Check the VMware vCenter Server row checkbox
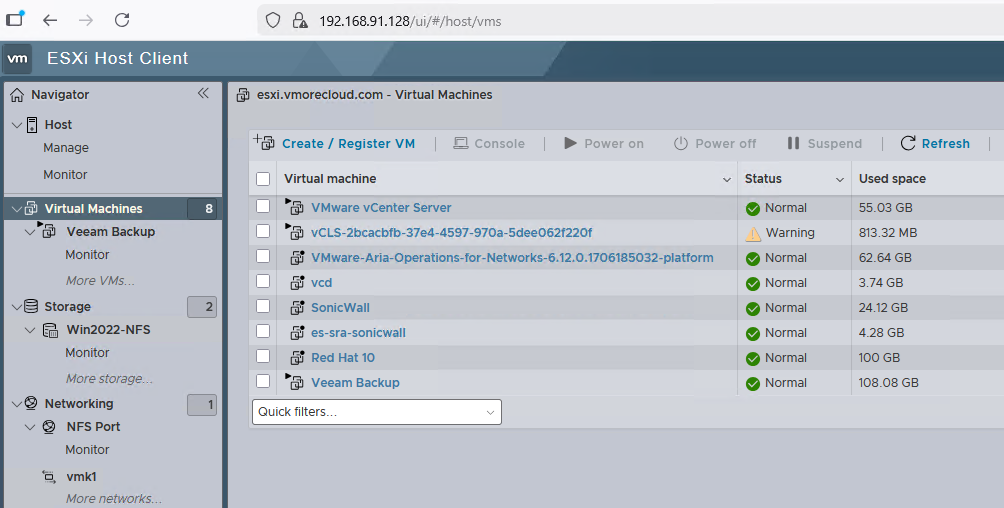 [263, 206]
